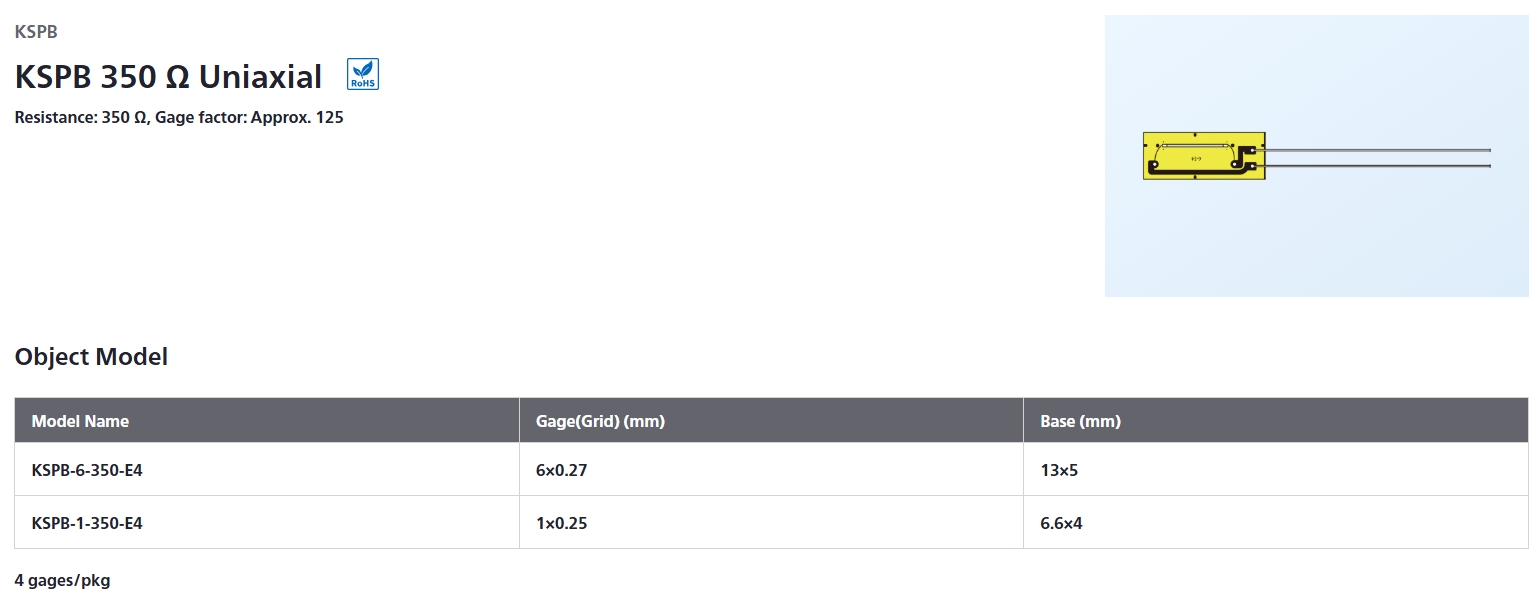1540x616 pixels.
Task: Click the word Uniaxial in the title
Action: [261, 77]
